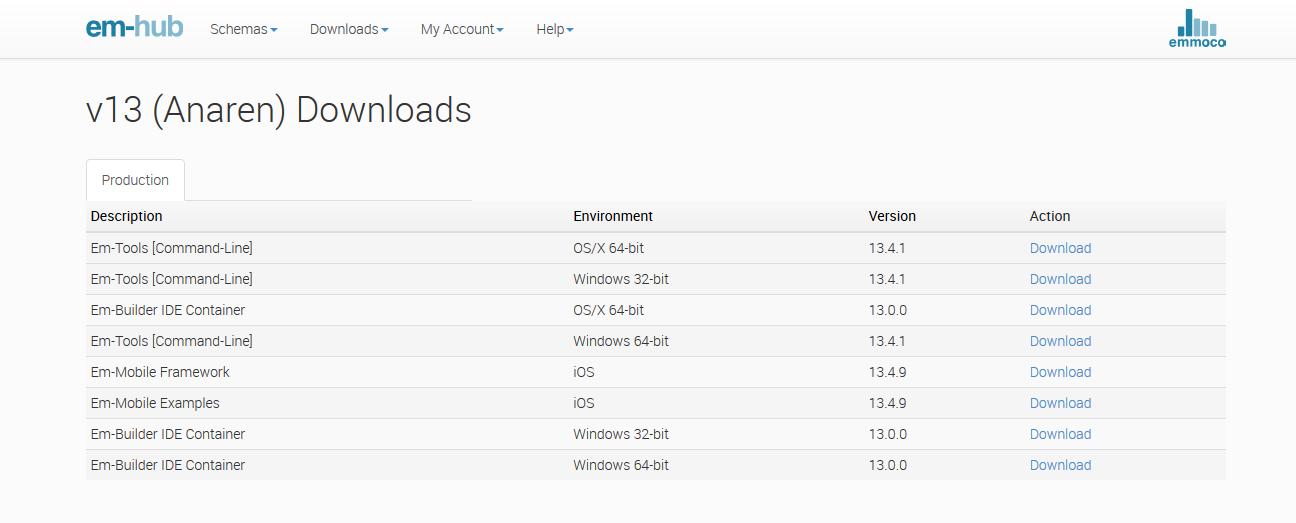Click Em-Builder IDE Container in the OS/X 64-bit row

(x=168, y=310)
